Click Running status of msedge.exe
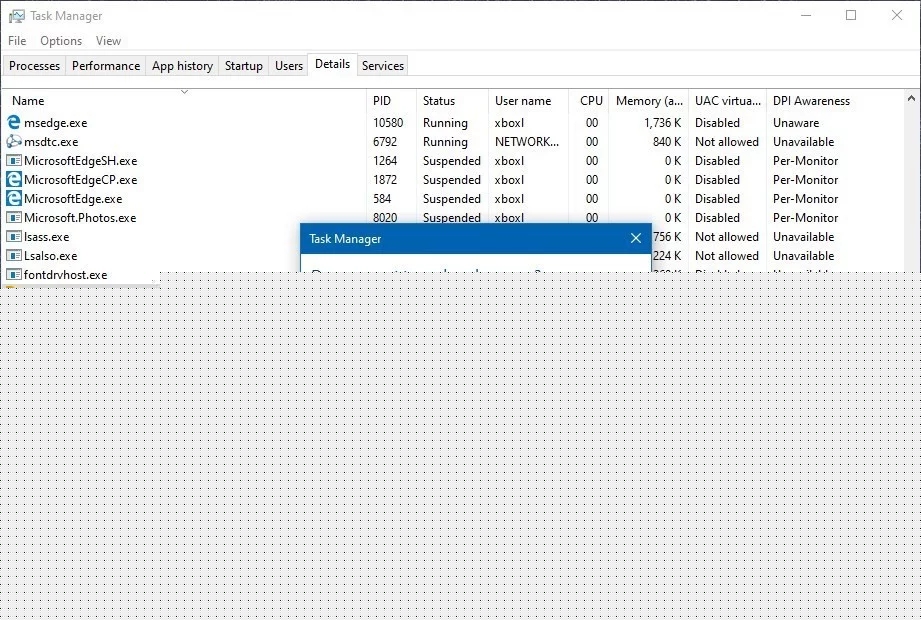The height and width of the screenshot is (620, 921). pos(445,123)
